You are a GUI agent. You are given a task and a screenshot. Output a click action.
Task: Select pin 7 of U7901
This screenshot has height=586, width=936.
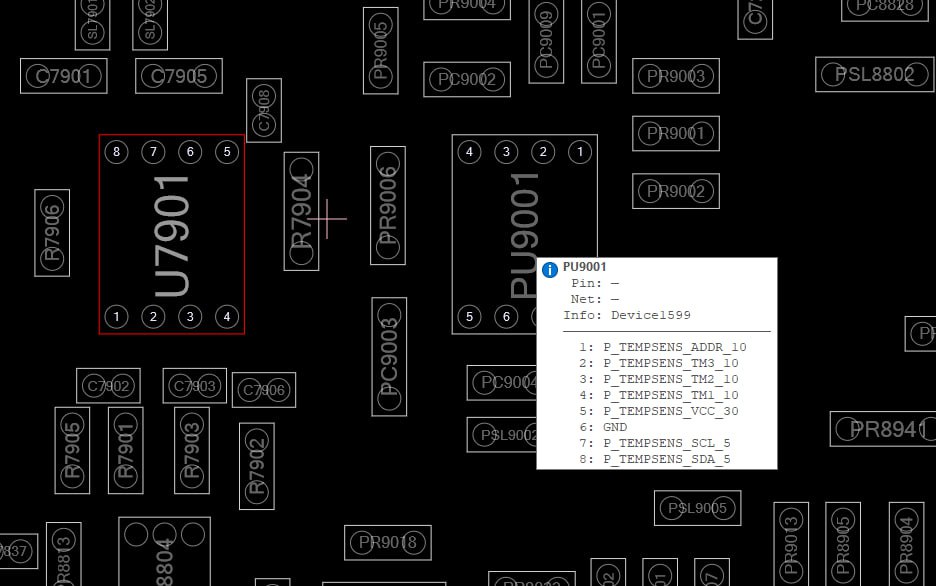(x=153, y=152)
